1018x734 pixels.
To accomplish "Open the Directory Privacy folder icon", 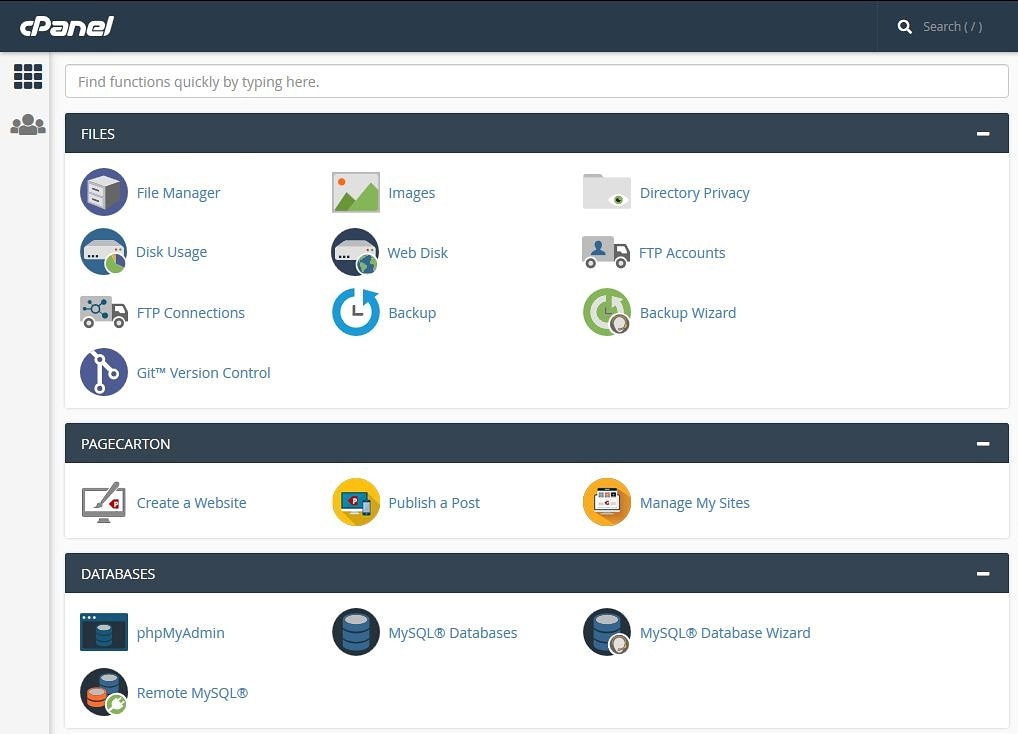I will click(x=607, y=192).
